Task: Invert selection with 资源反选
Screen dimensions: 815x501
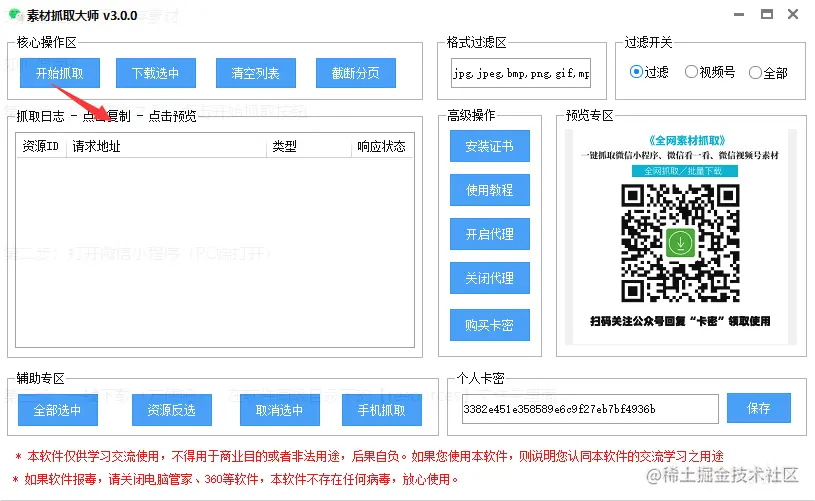Action: coord(172,410)
